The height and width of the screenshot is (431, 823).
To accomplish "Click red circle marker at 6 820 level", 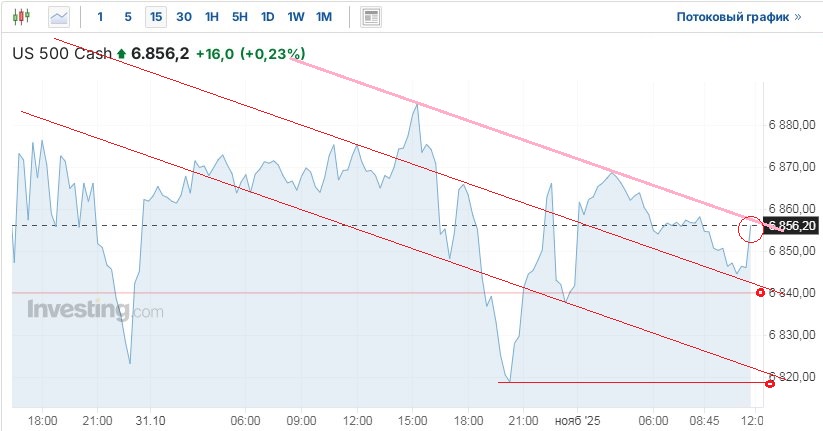I will [769, 383].
